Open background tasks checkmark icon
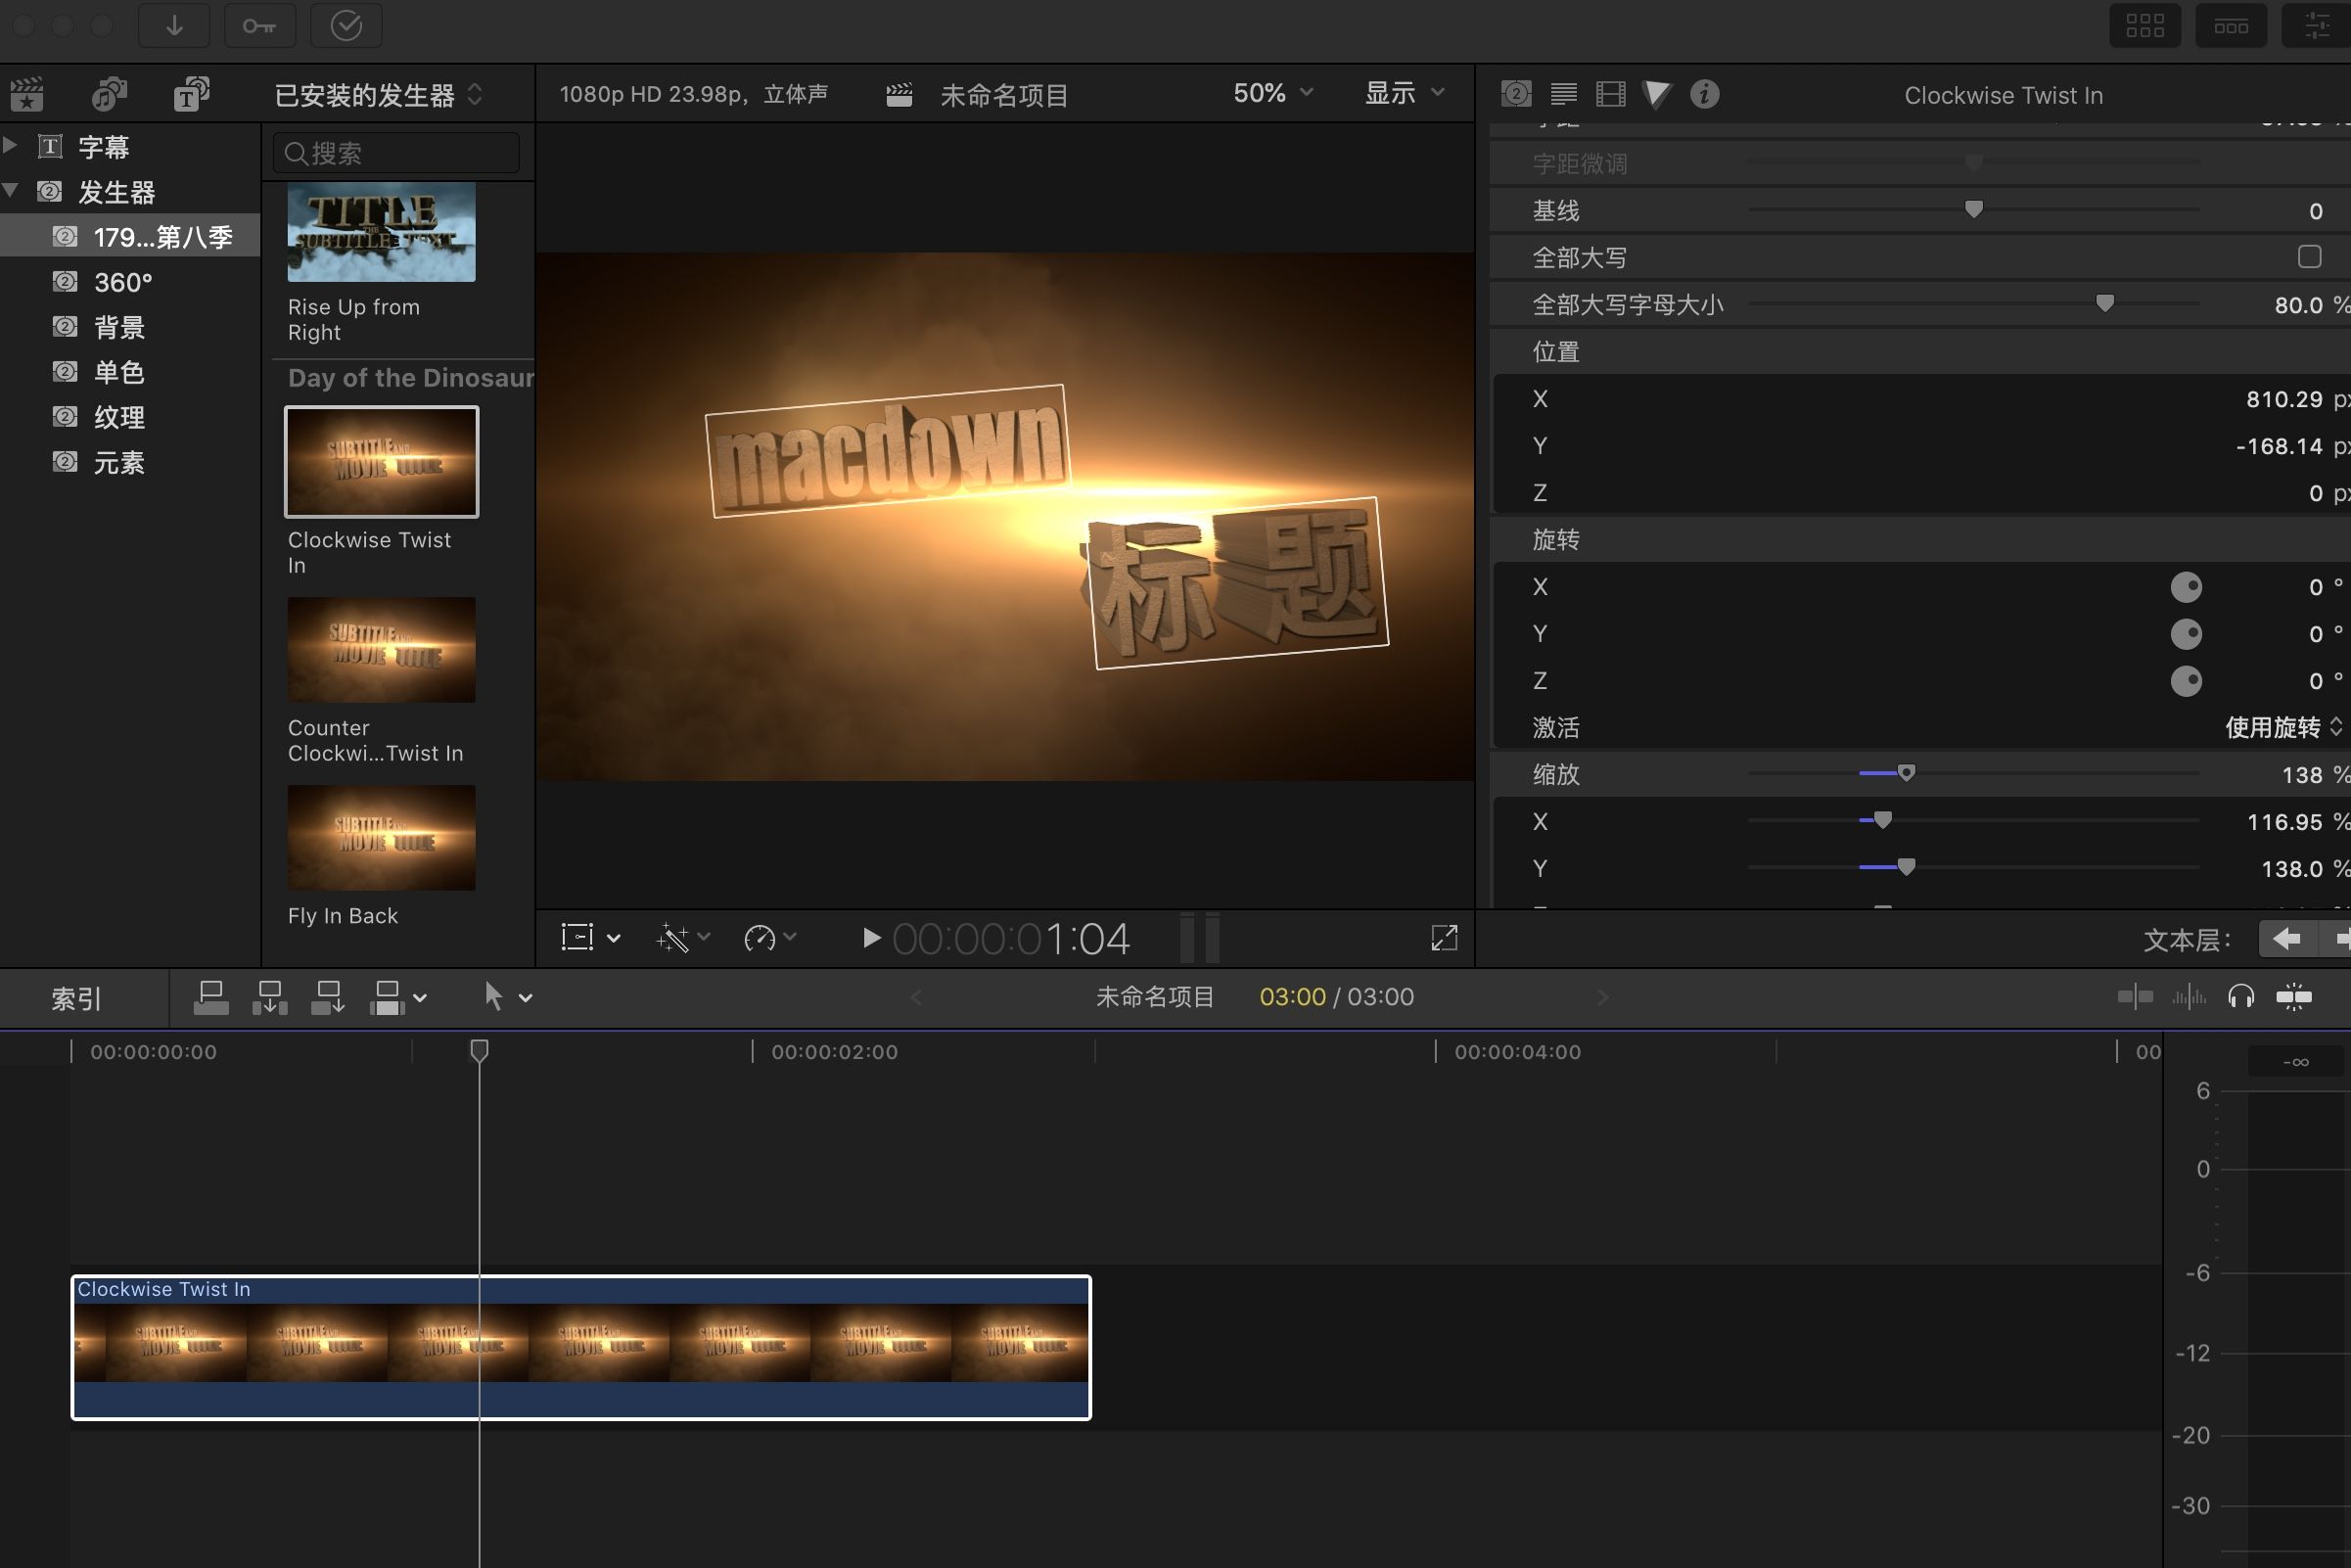2351x1568 pixels. point(346,25)
